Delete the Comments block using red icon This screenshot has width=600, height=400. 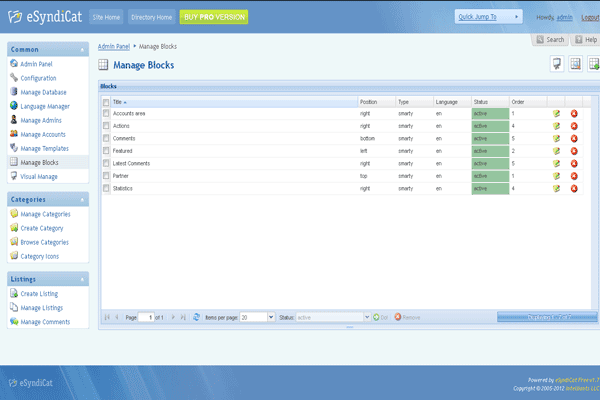[574, 138]
